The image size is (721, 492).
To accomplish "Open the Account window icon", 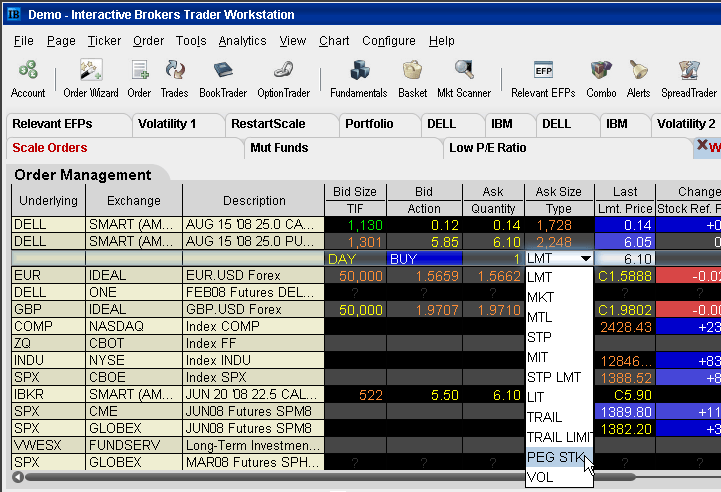I will [28, 79].
